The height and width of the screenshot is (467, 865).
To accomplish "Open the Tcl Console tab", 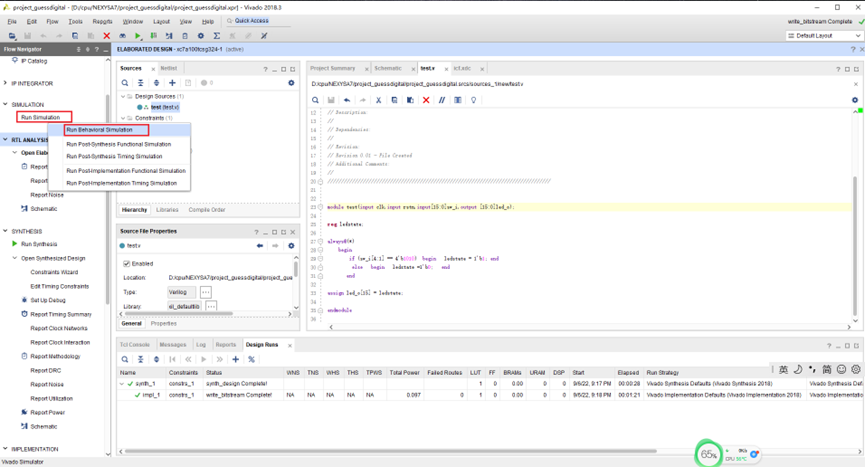I will tap(135, 345).
